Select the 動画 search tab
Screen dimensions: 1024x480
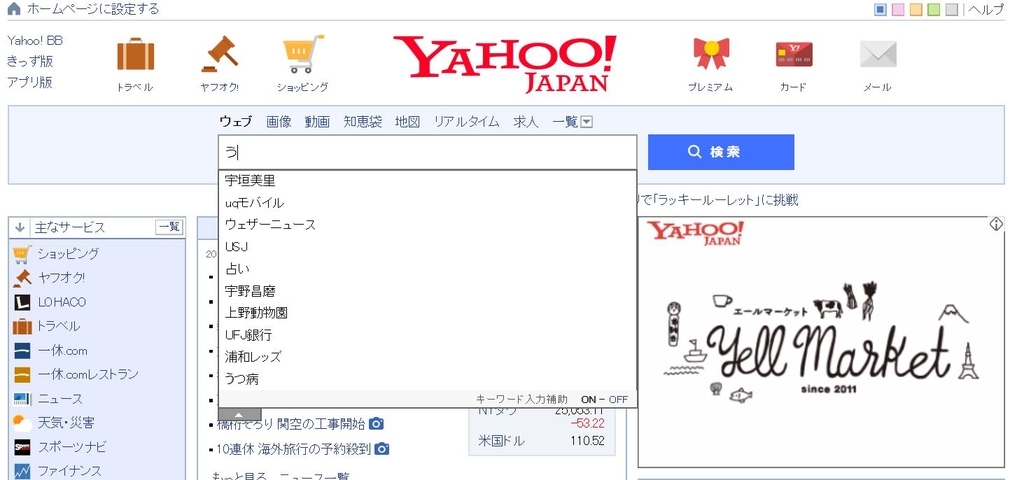(x=317, y=121)
